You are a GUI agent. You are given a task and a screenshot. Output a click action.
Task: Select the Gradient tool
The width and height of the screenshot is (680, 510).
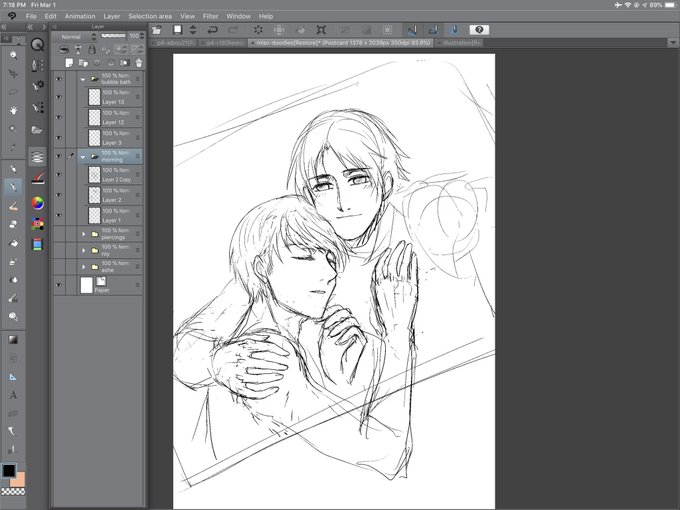click(13, 340)
